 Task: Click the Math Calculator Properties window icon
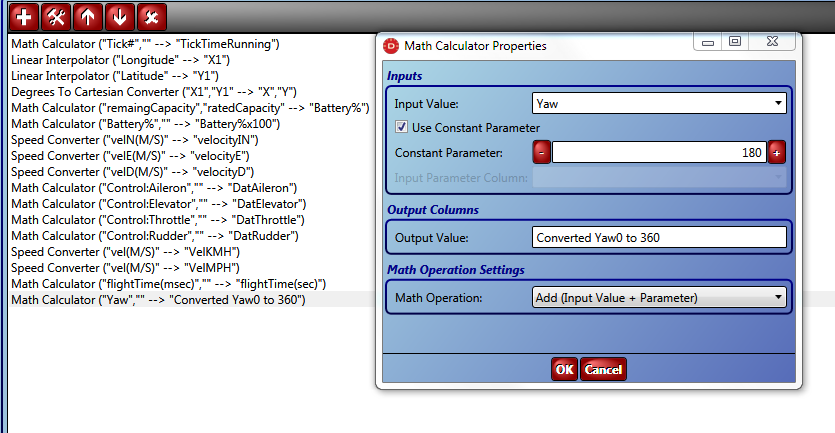coord(391,46)
